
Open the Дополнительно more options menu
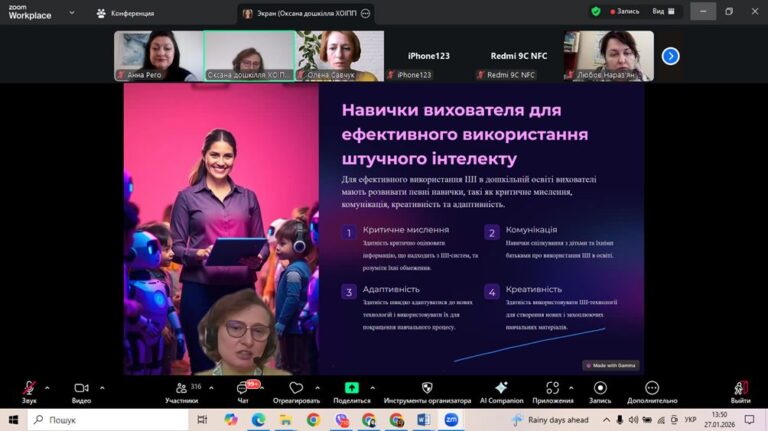(652, 392)
